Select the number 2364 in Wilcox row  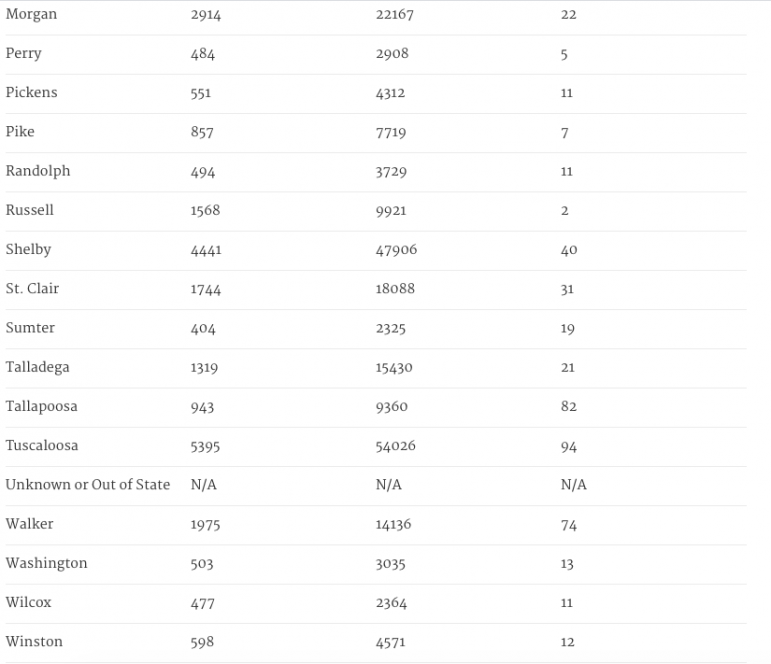pos(392,603)
